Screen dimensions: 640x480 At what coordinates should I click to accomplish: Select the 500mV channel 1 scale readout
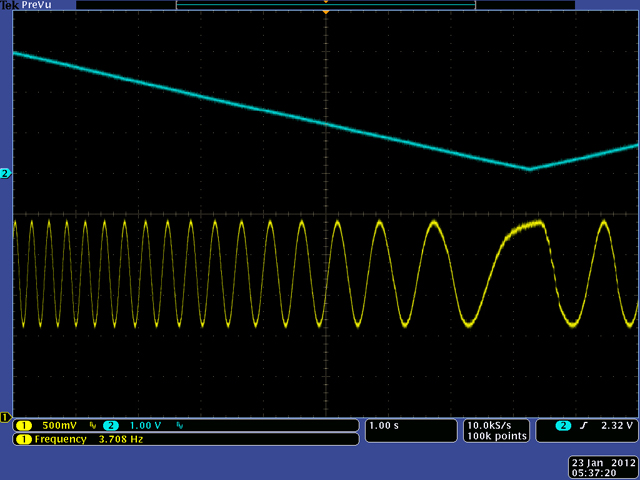pos(59,426)
